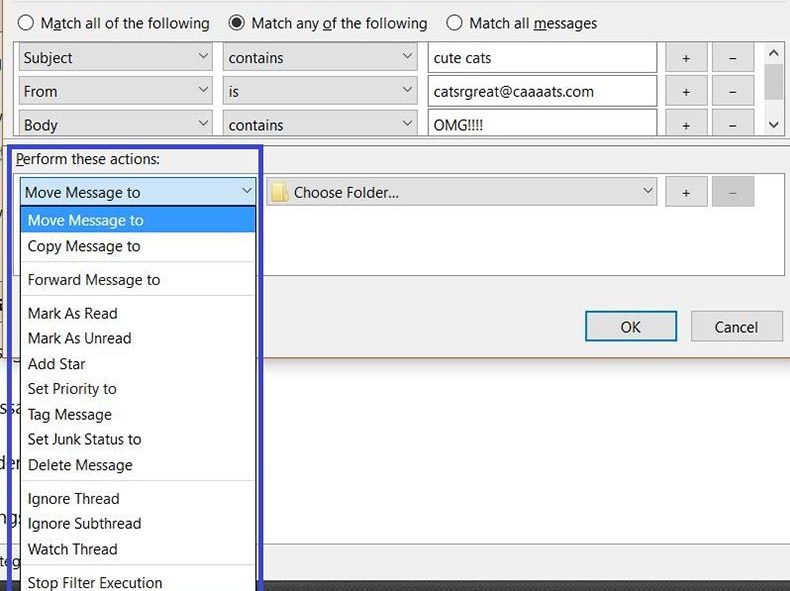Remove the Body condition row
The width and height of the screenshot is (790, 591).
click(x=733, y=124)
